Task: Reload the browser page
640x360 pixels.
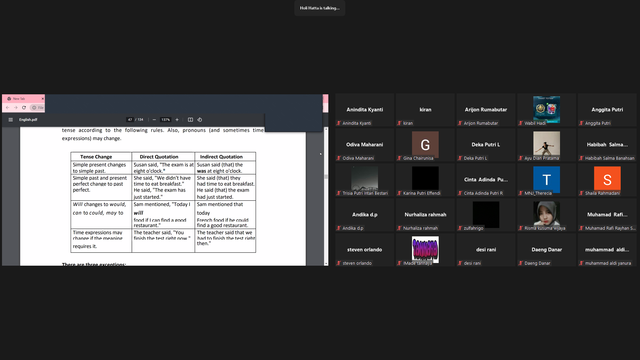Action: tap(24, 107)
